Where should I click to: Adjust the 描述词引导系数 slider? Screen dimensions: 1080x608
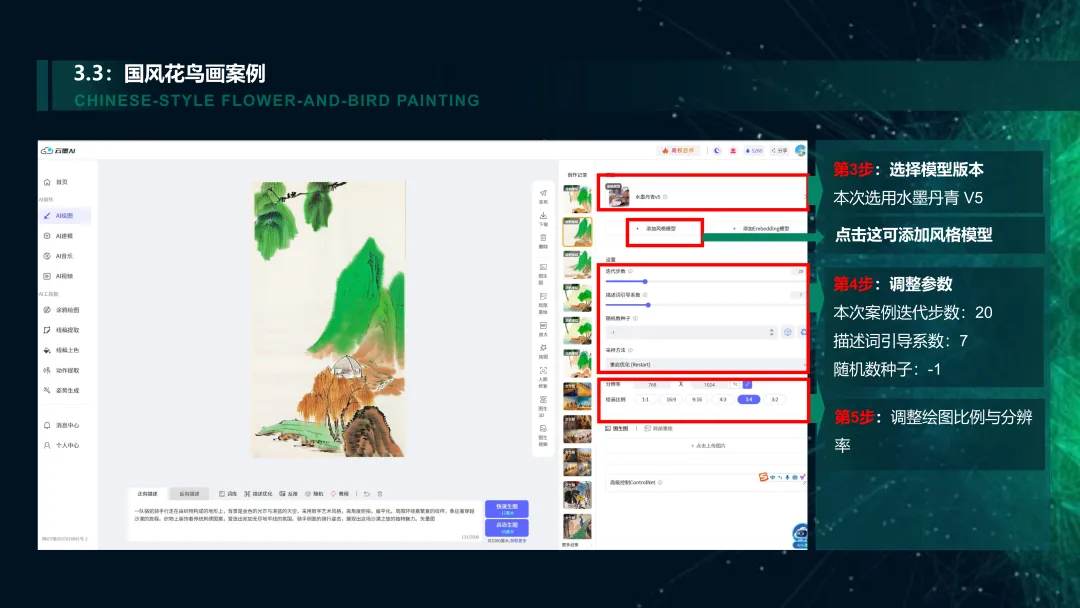click(705, 304)
